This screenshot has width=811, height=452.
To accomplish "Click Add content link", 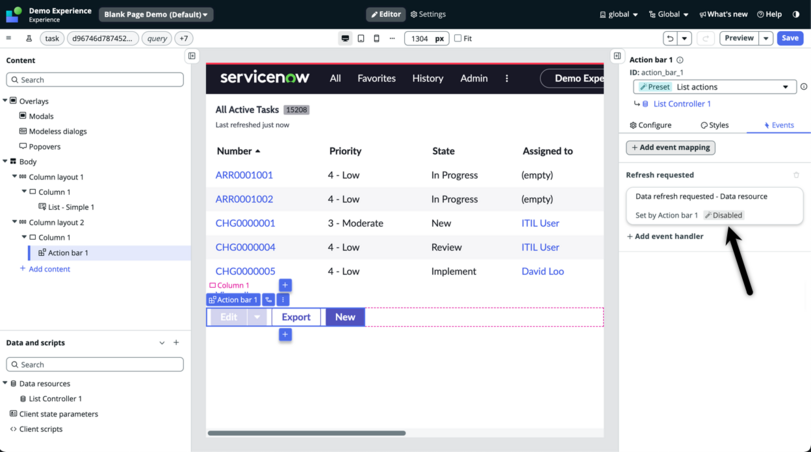I will click(x=45, y=269).
